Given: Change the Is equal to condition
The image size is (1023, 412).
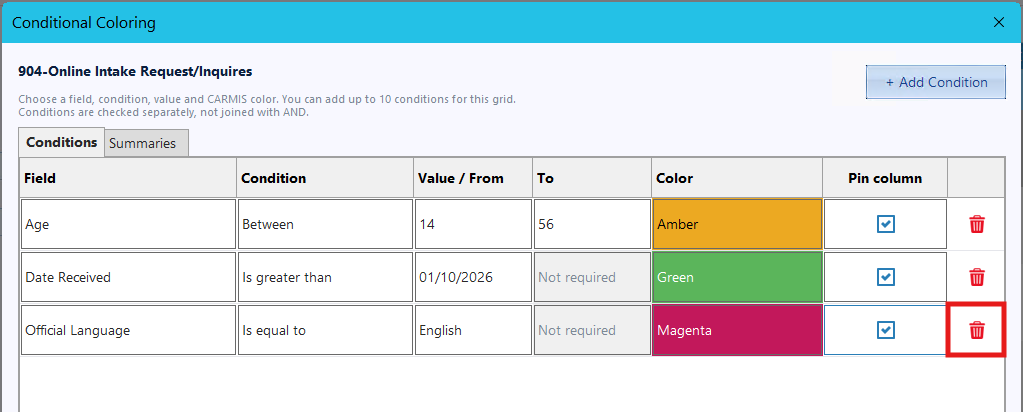Looking at the screenshot, I should (325, 330).
